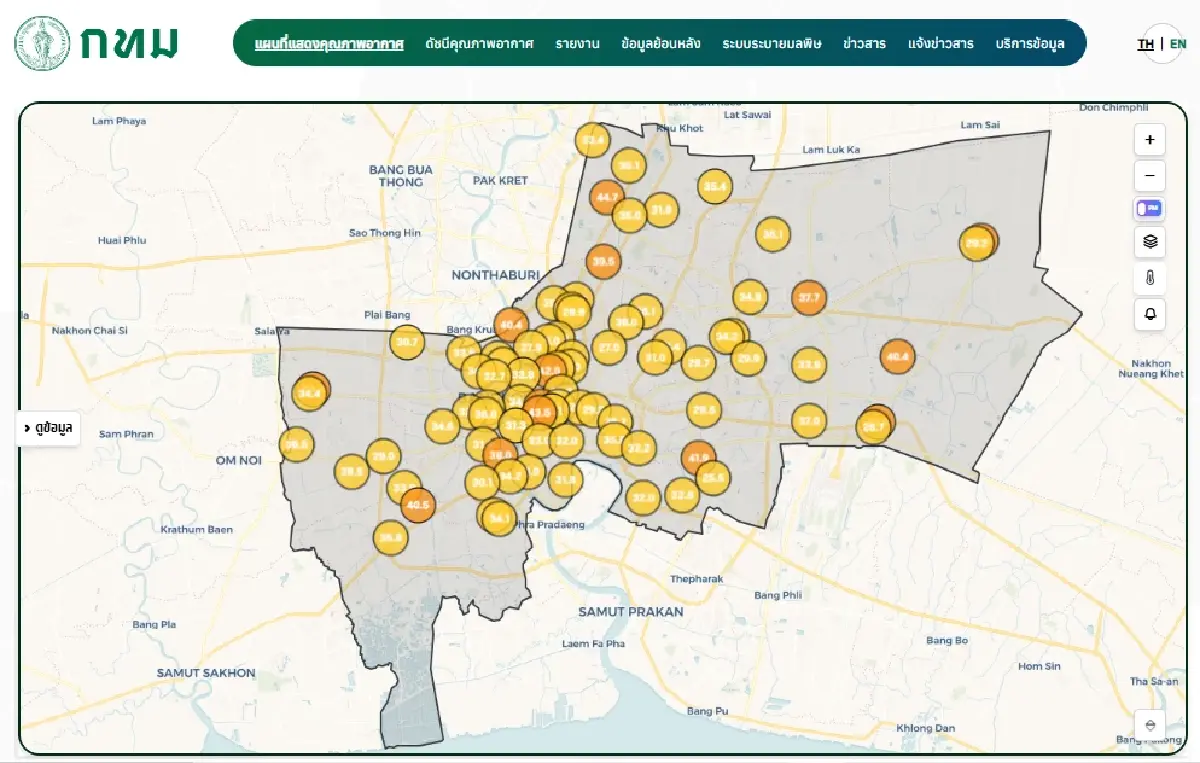Go to the ข่าวสาร page

click(864, 44)
